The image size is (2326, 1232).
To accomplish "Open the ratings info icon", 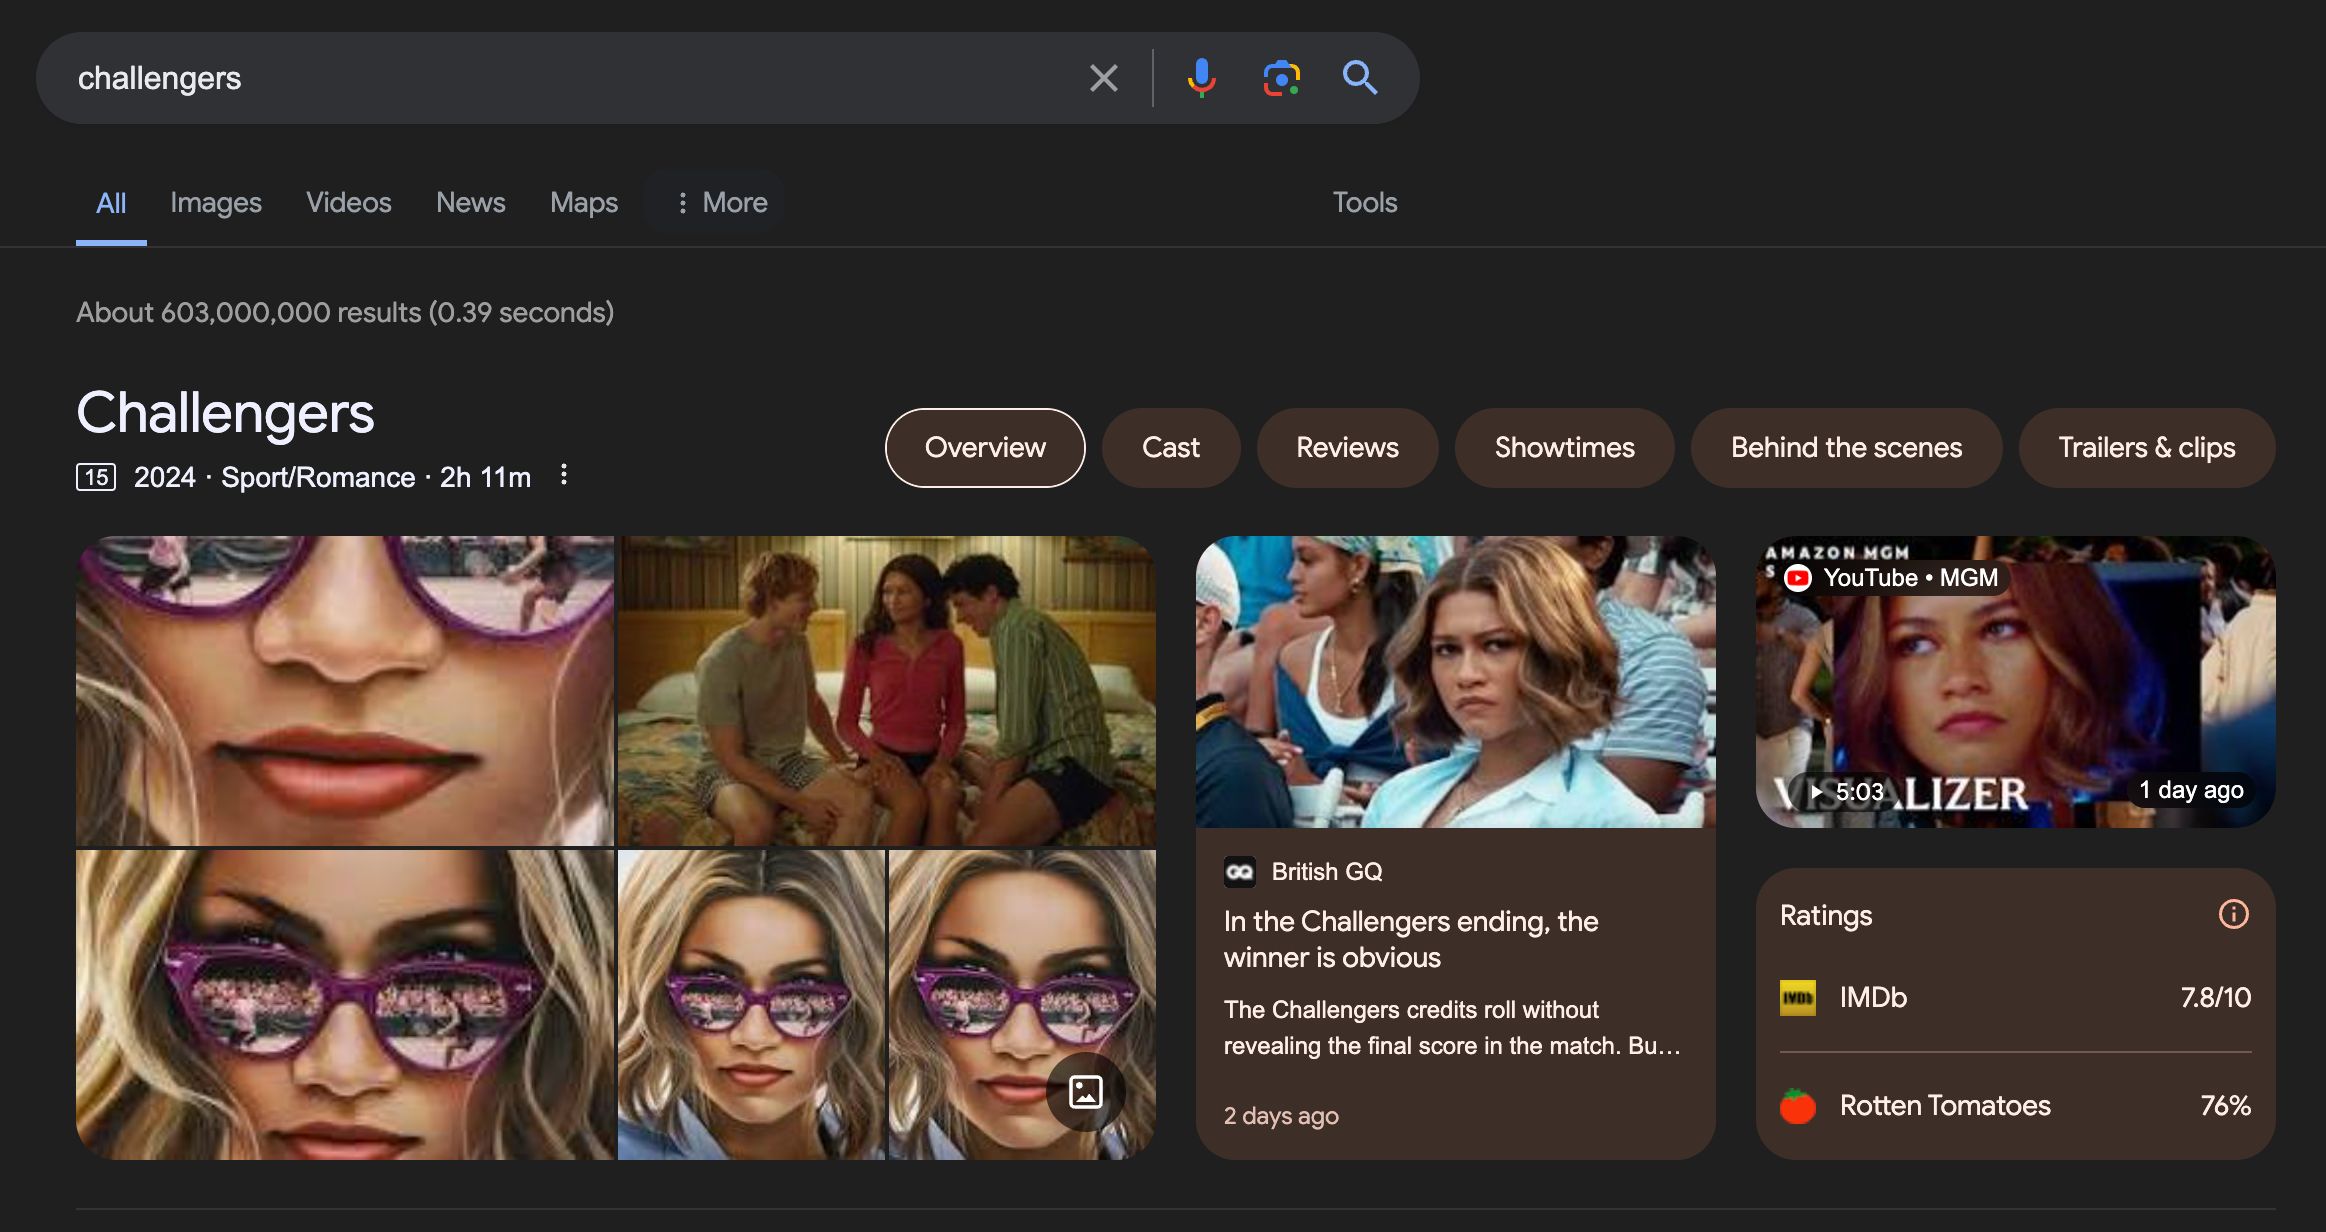I will pos(2233,914).
